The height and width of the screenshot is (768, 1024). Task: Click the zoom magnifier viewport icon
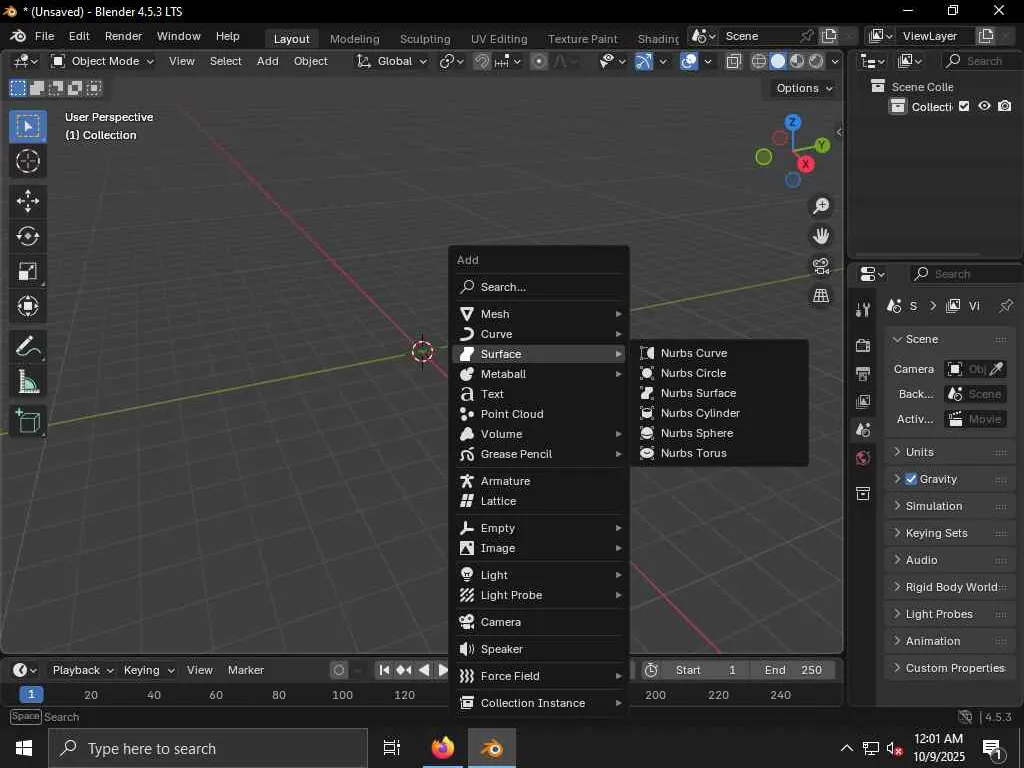point(821,206)
